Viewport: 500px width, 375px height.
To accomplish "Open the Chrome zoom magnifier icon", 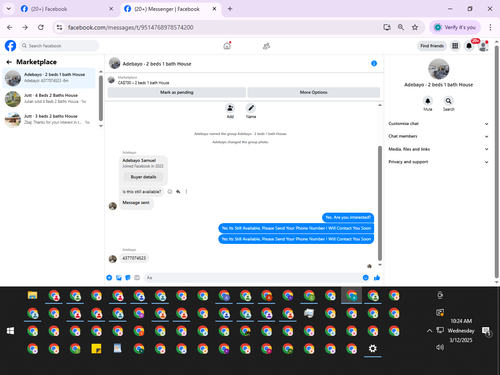I will point(401,27).
